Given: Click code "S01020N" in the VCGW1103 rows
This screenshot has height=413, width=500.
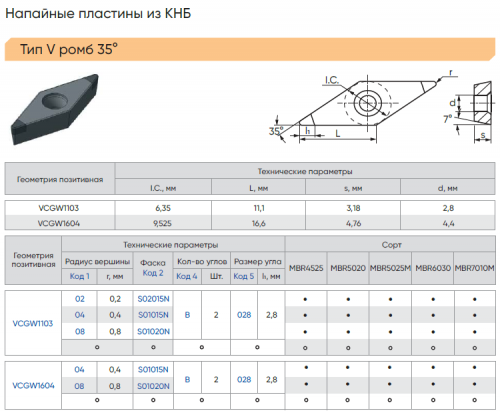Looking at the screenshot, I should point(153,332).
